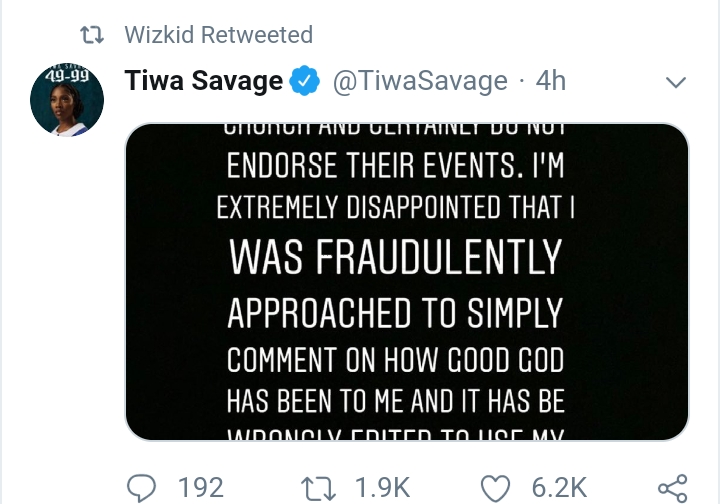Click the reply speech bubble icon
This screenshot has width=720, height=504.
point(144,487)
